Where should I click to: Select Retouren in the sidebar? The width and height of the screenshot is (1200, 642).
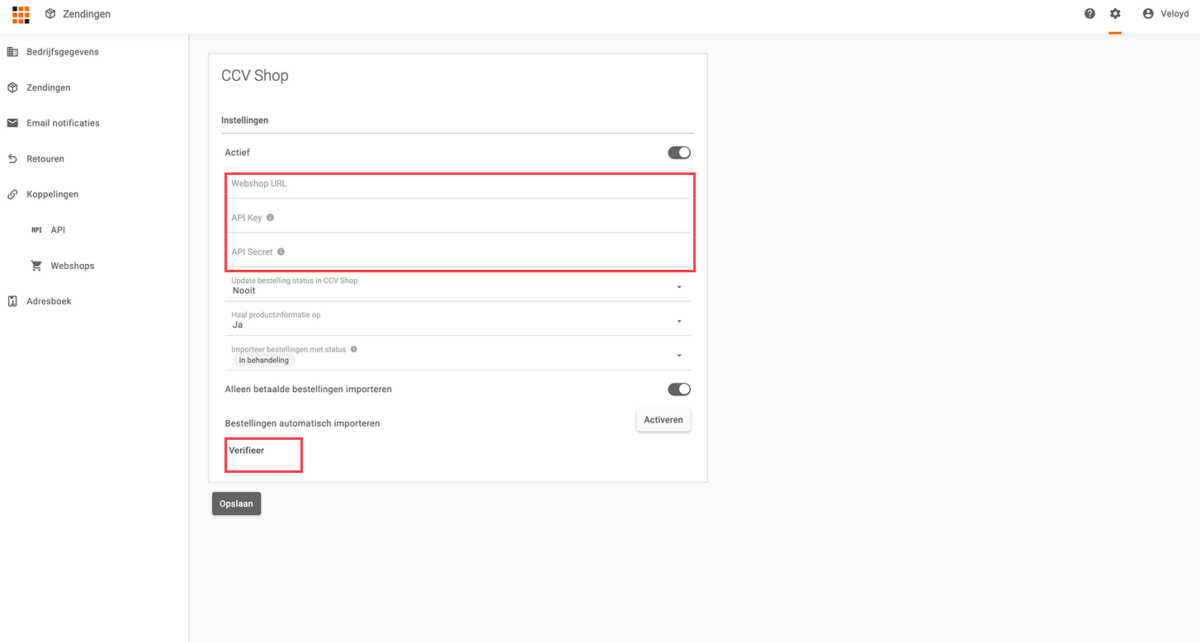pyautogui.click(x=45, y=159)
